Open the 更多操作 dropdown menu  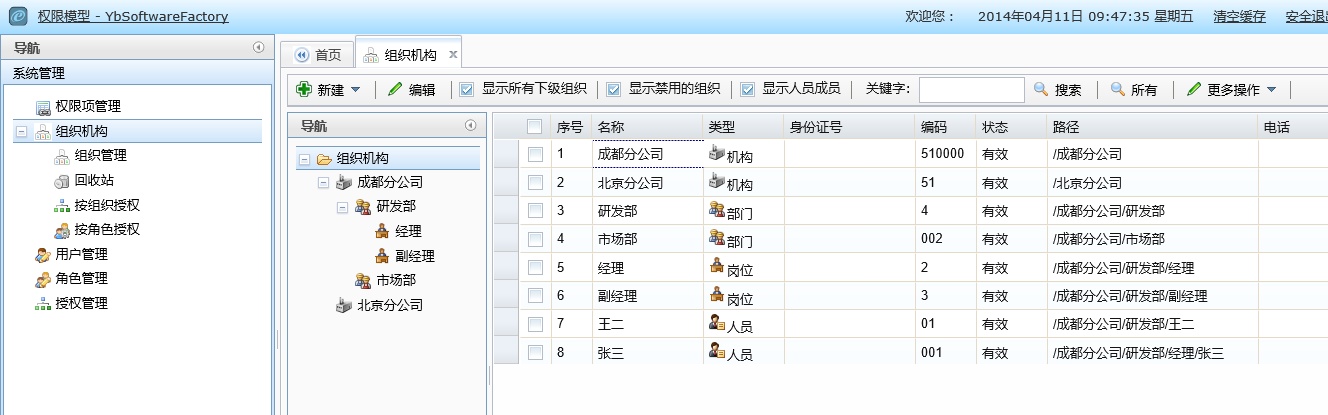(1231, 90)
